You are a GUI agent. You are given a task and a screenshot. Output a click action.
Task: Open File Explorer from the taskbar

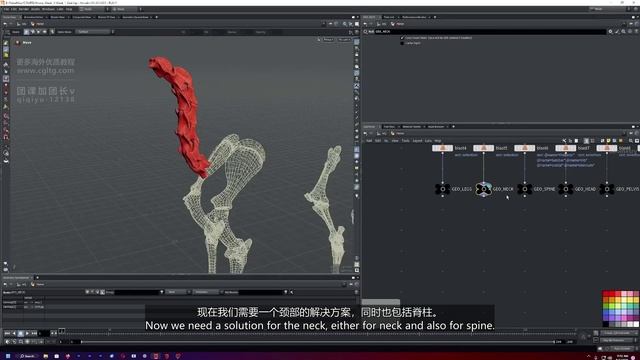tap(46, 356)
